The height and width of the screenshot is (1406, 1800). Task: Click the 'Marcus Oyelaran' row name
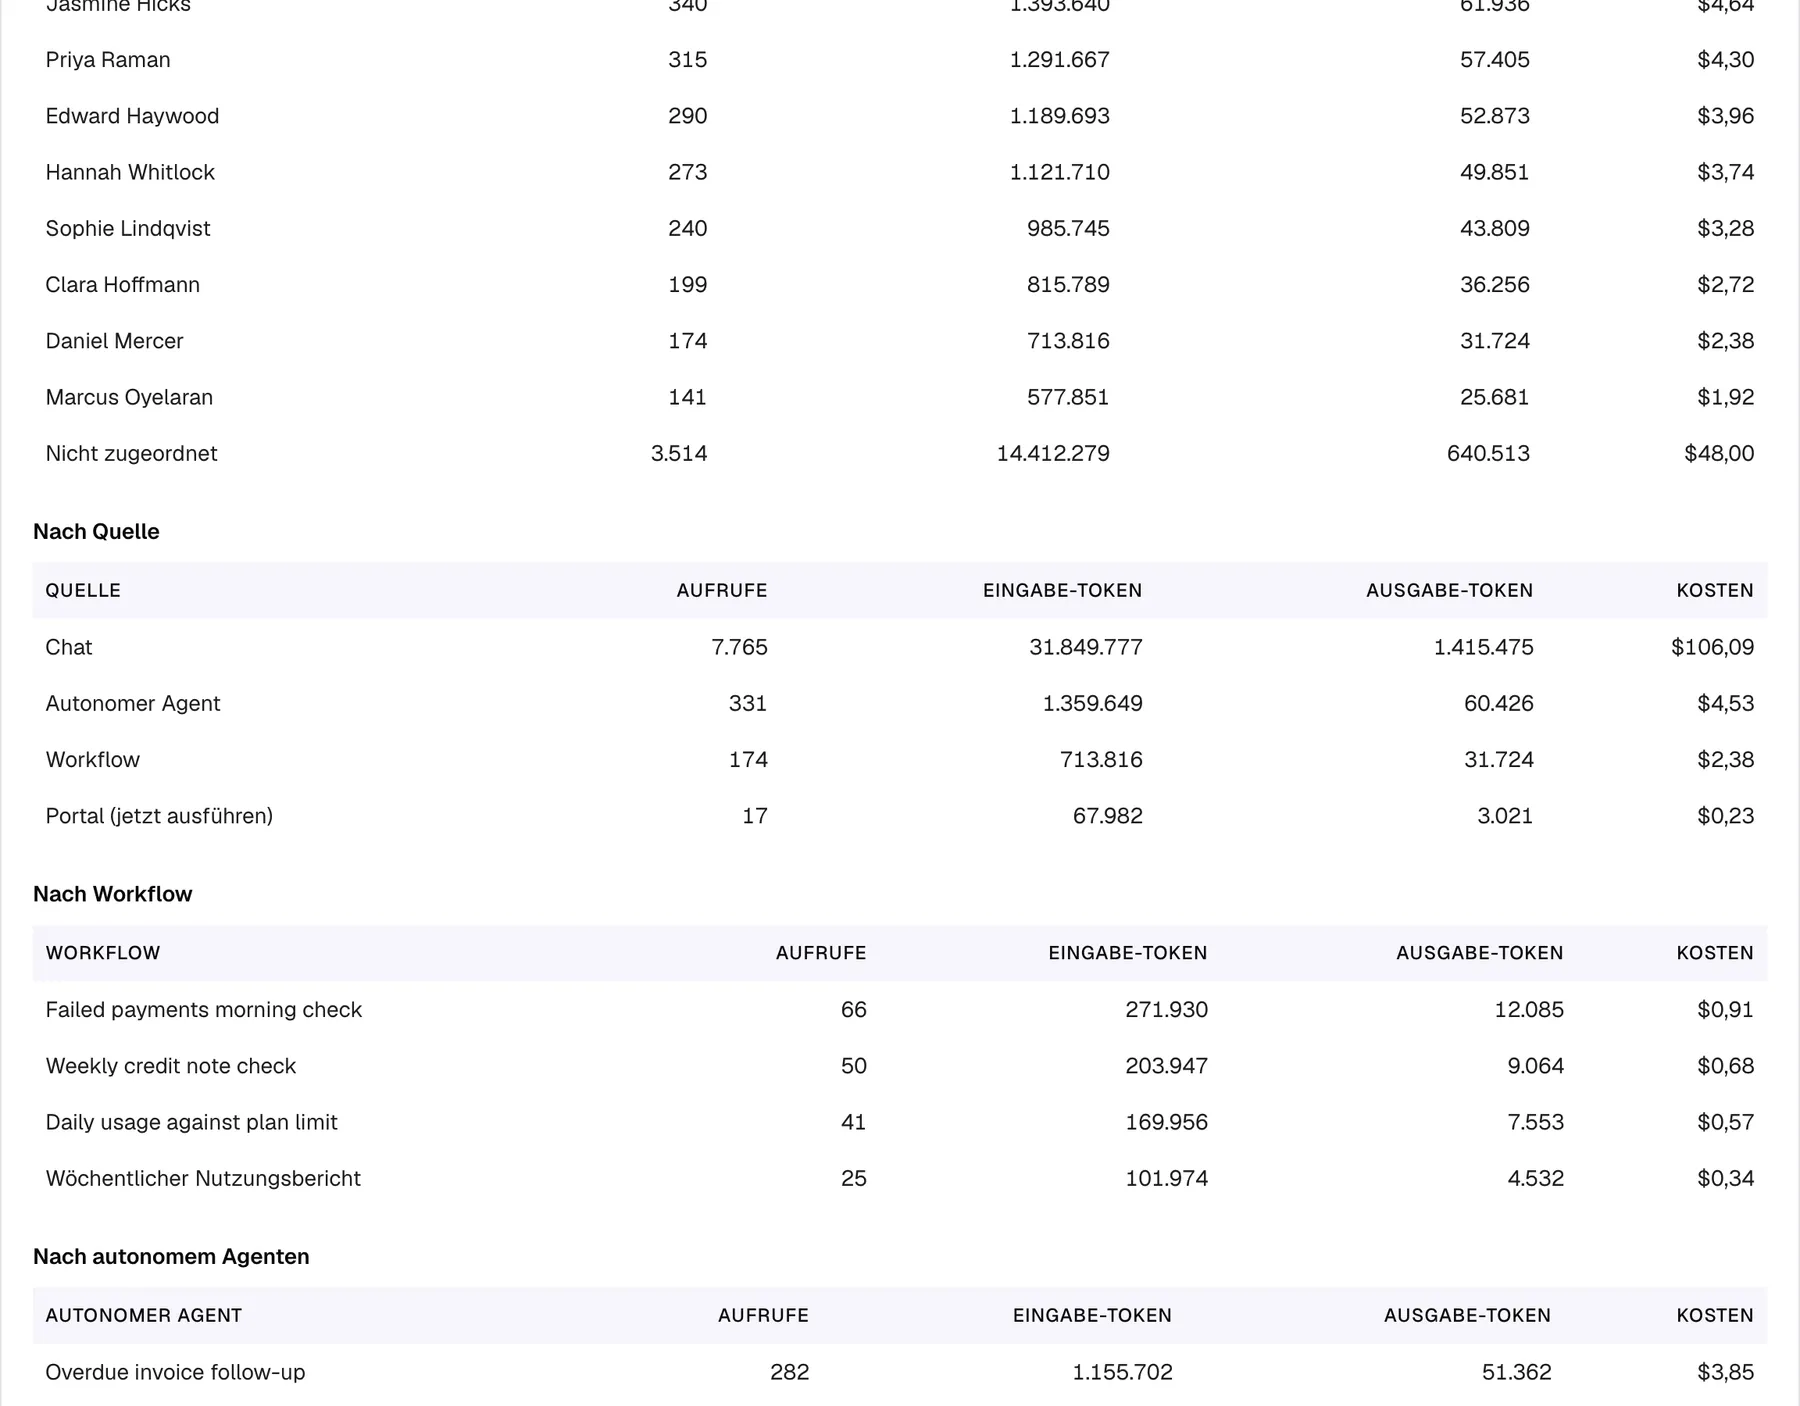[129, 397]
